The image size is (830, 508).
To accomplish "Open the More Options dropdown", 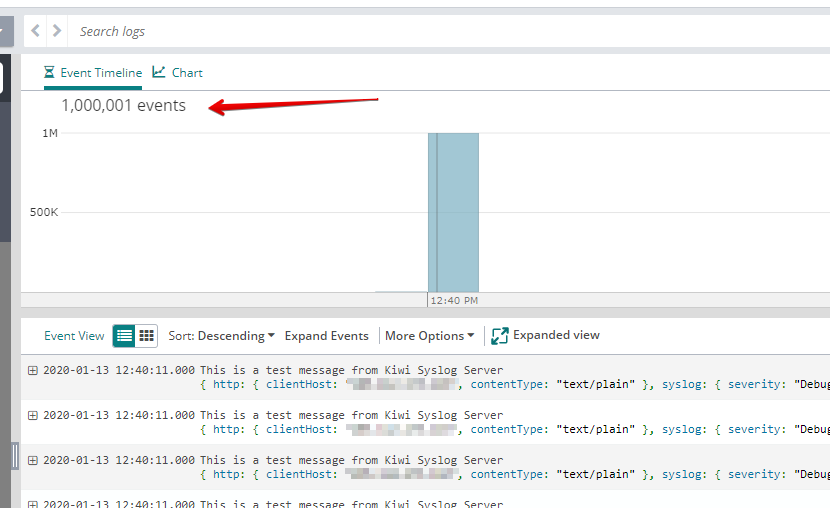I will point(429,336).
